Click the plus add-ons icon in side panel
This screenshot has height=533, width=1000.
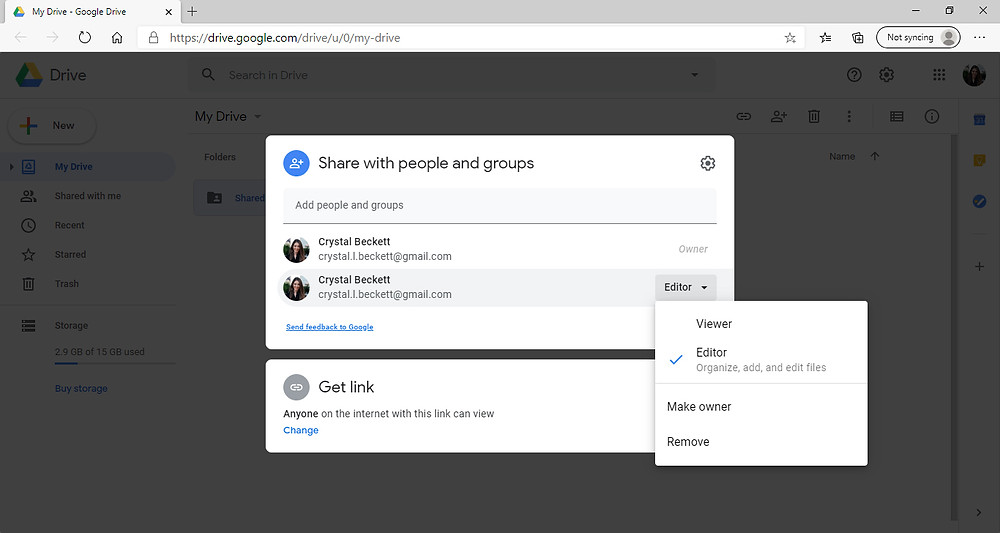[980, 266]
